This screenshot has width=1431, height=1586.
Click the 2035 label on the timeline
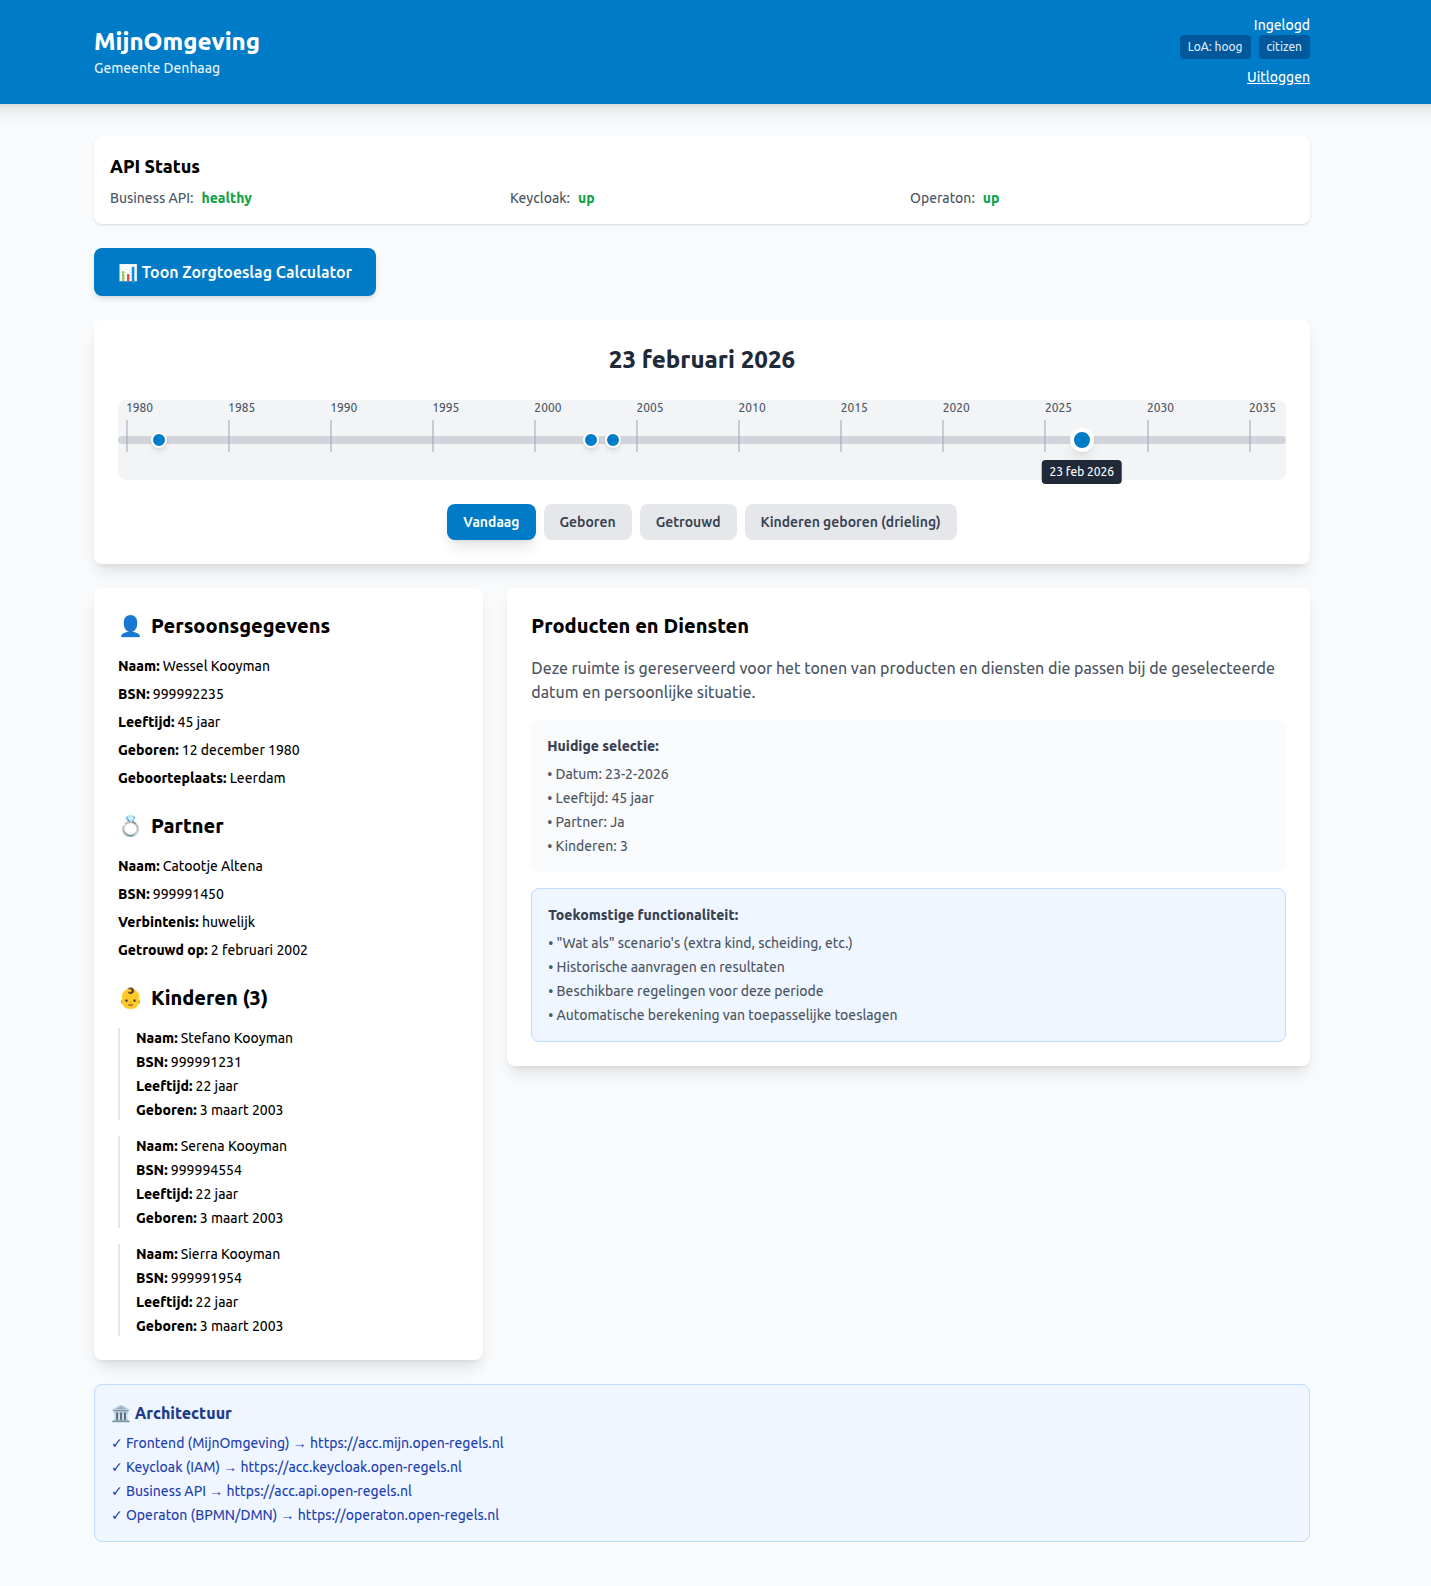pos(1262,408)
